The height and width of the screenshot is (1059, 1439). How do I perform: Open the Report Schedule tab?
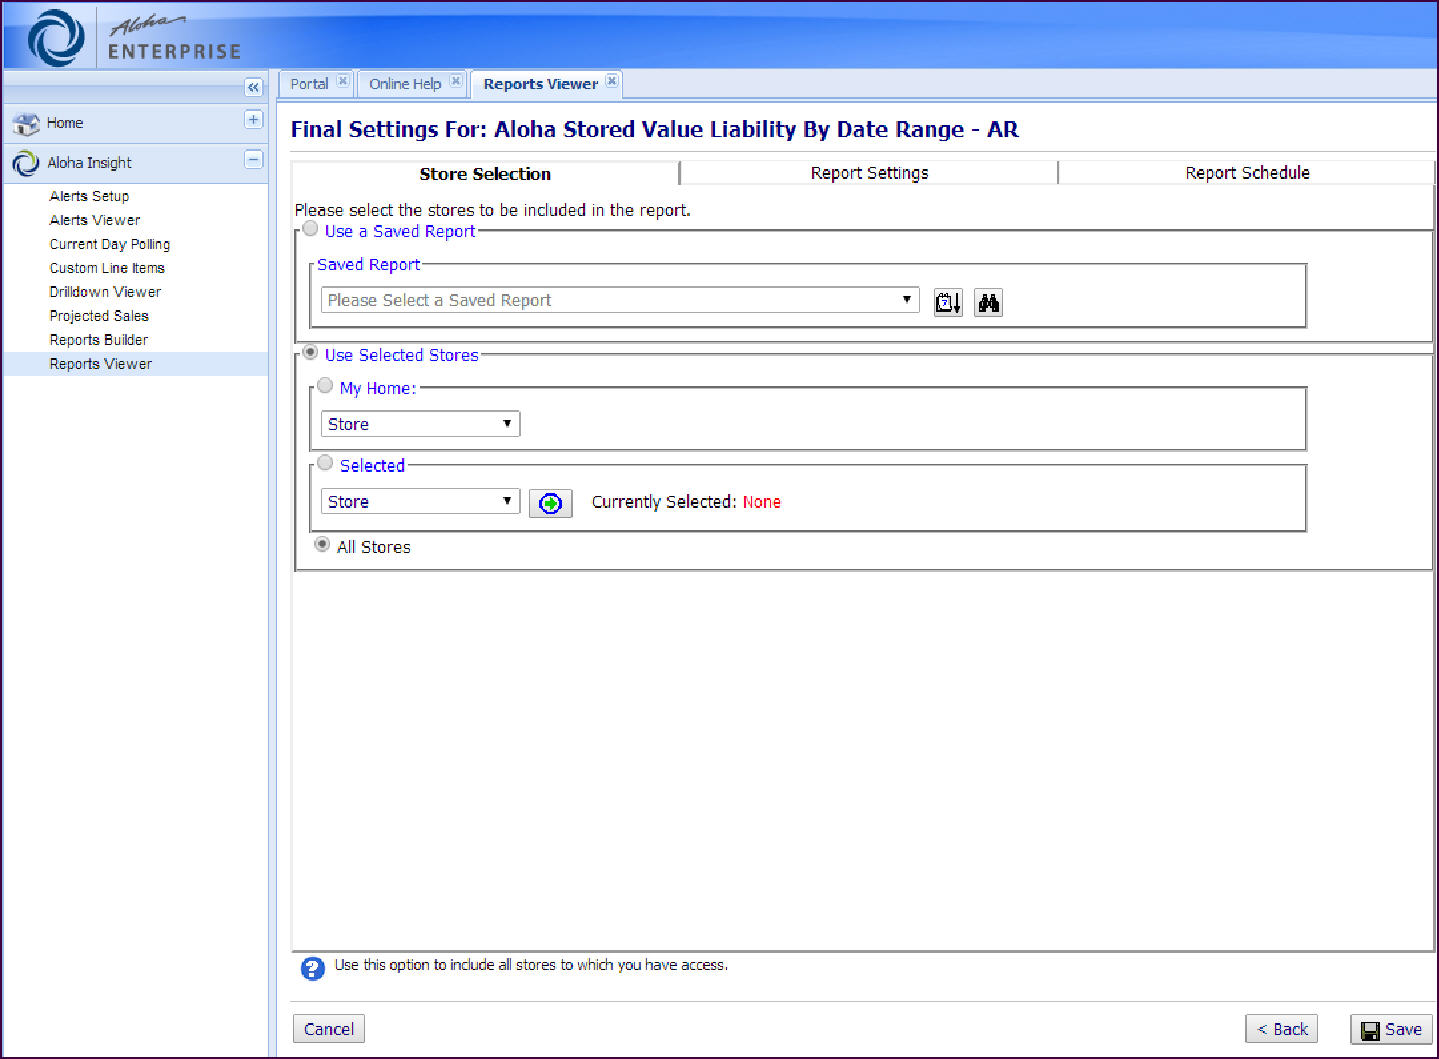click(x=1247, y=173)
